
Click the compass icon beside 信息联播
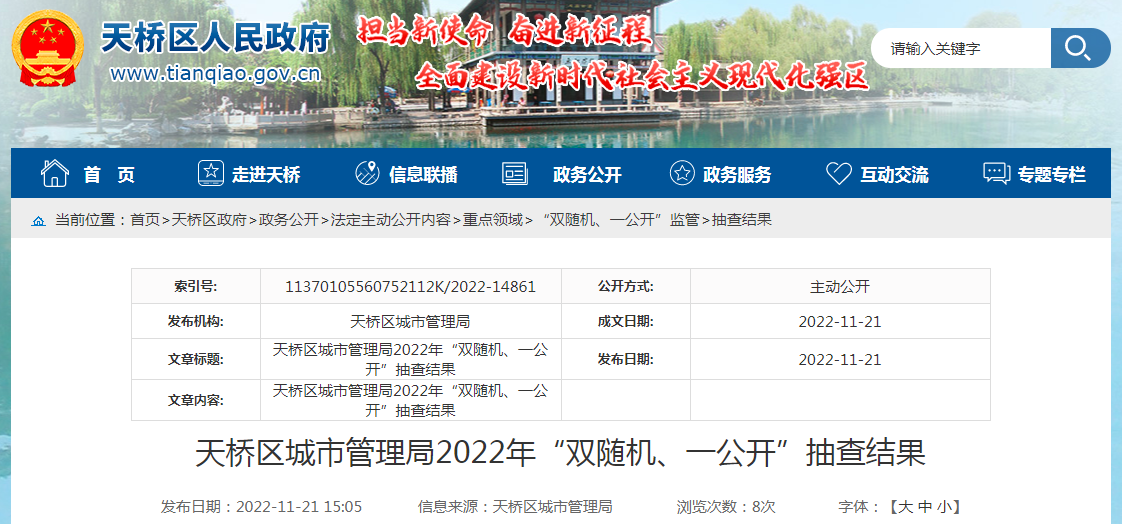(367, 173)
